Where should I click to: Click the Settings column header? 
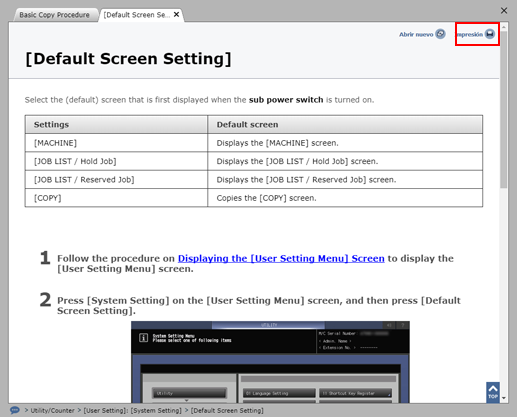(x=116, y=125)
